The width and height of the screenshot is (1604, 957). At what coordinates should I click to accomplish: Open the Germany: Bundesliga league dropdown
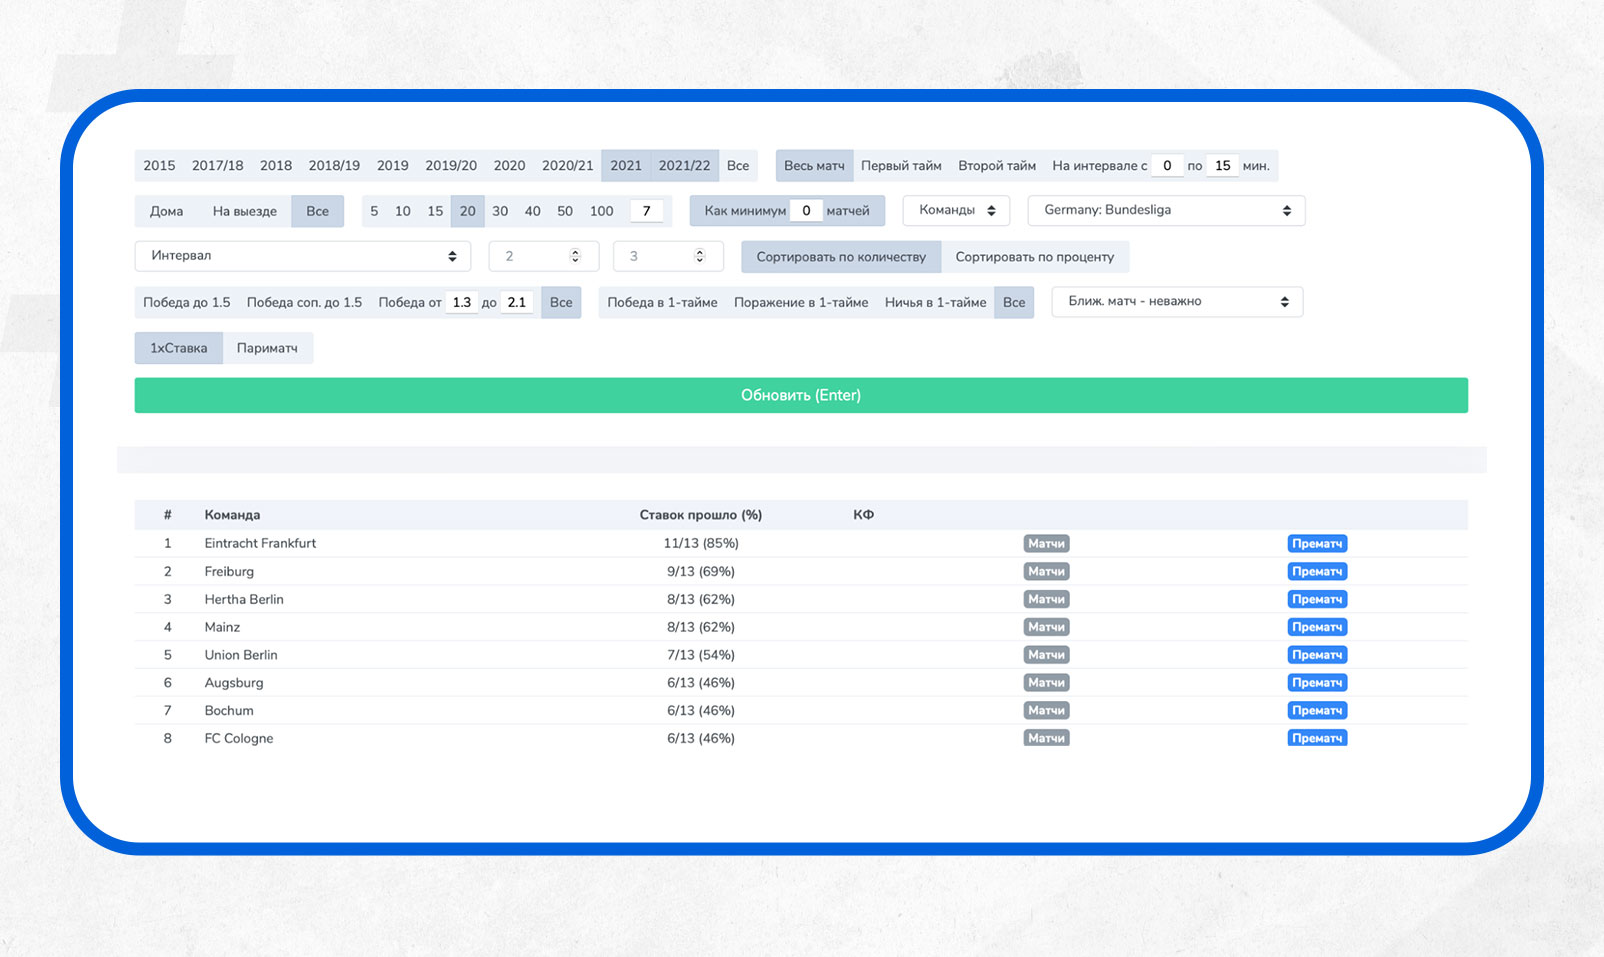pos(1166,211)
